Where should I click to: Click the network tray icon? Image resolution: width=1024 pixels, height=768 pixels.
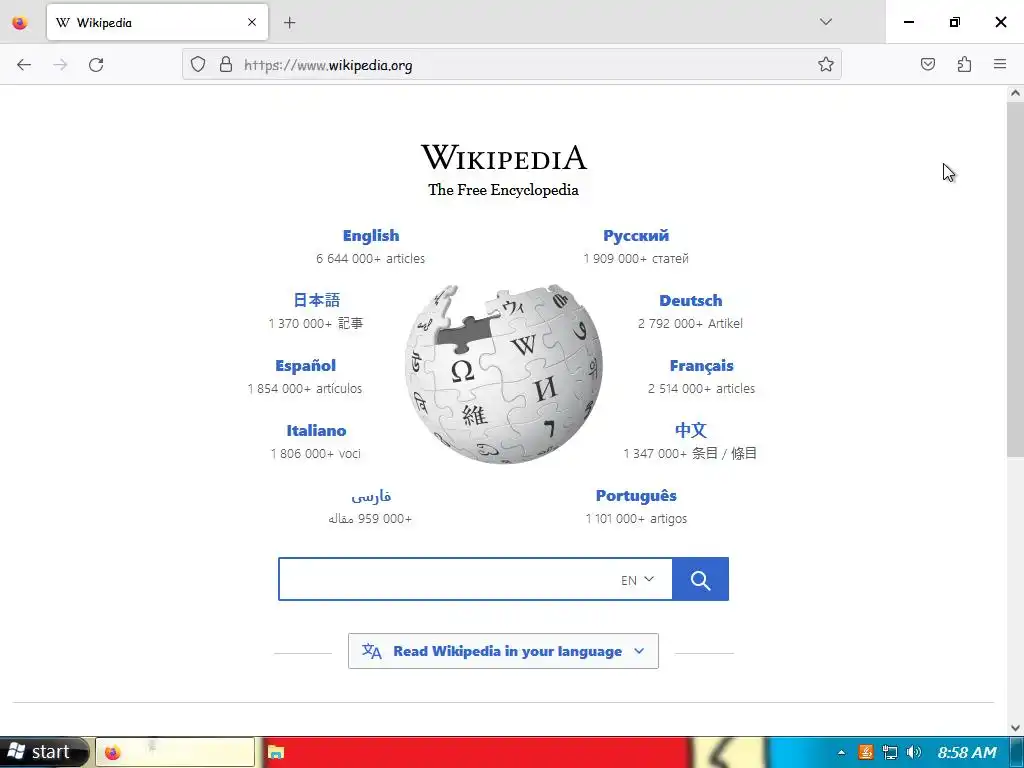coord(889,752)
